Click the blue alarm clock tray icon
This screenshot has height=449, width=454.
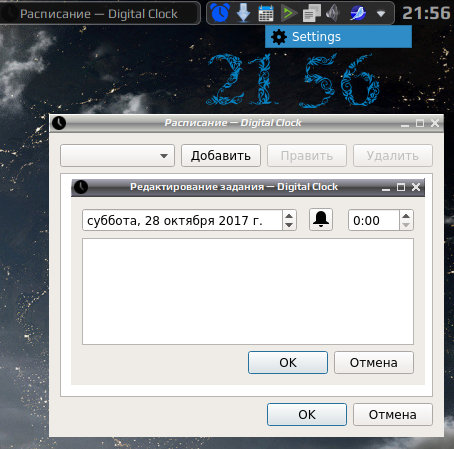click(220, 13)
